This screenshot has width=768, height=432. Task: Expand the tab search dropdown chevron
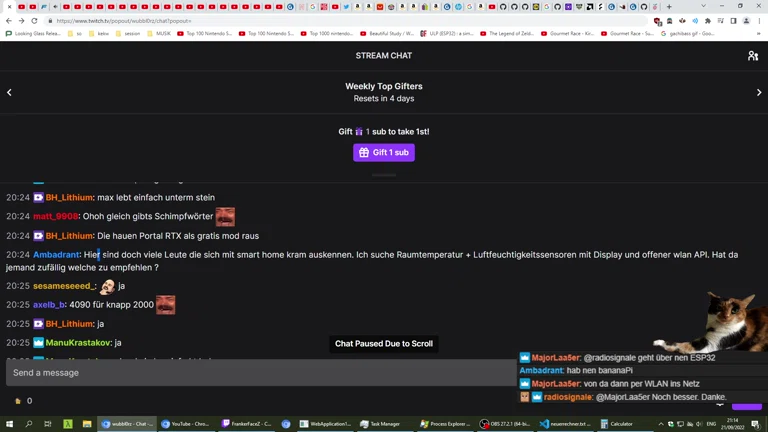(703, 6)
